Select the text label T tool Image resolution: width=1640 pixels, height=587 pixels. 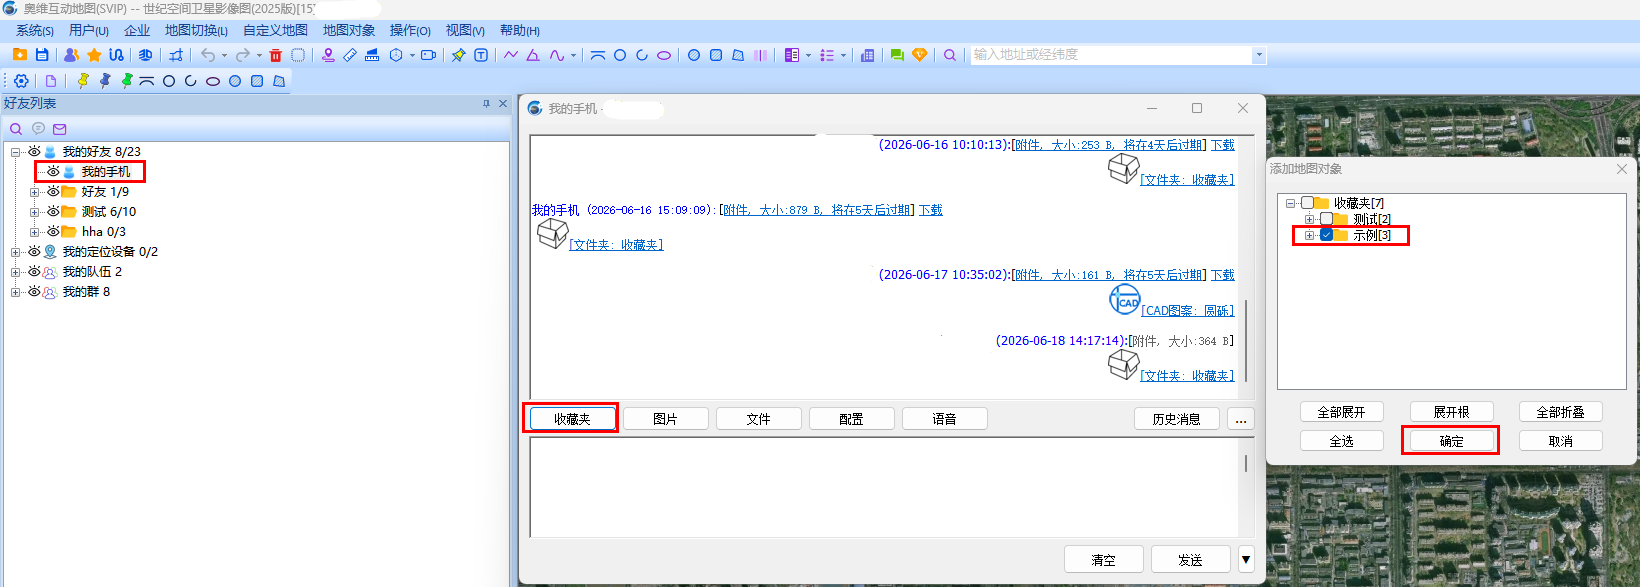point(481,55)
